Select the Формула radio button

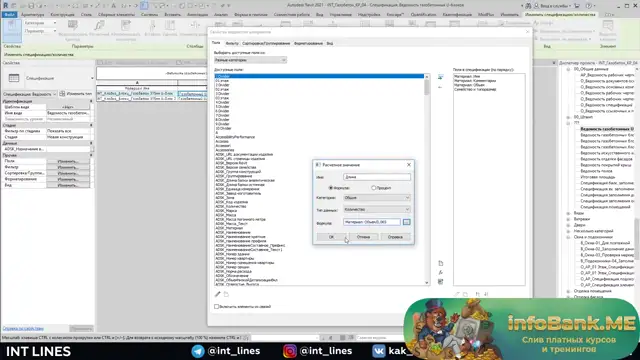pyautogui.click(x=331, y=188)
